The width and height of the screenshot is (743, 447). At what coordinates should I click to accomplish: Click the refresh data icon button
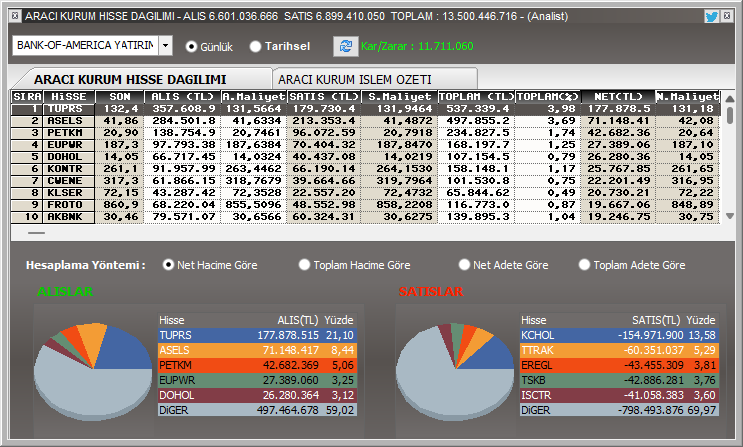[345, 46]
